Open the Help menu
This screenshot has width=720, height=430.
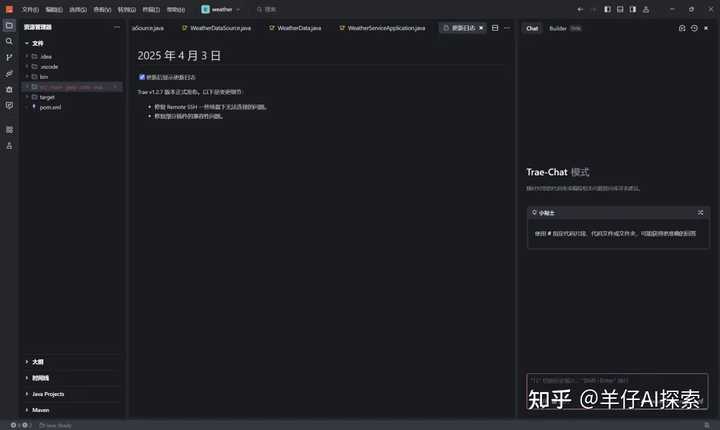pos(175,9)
